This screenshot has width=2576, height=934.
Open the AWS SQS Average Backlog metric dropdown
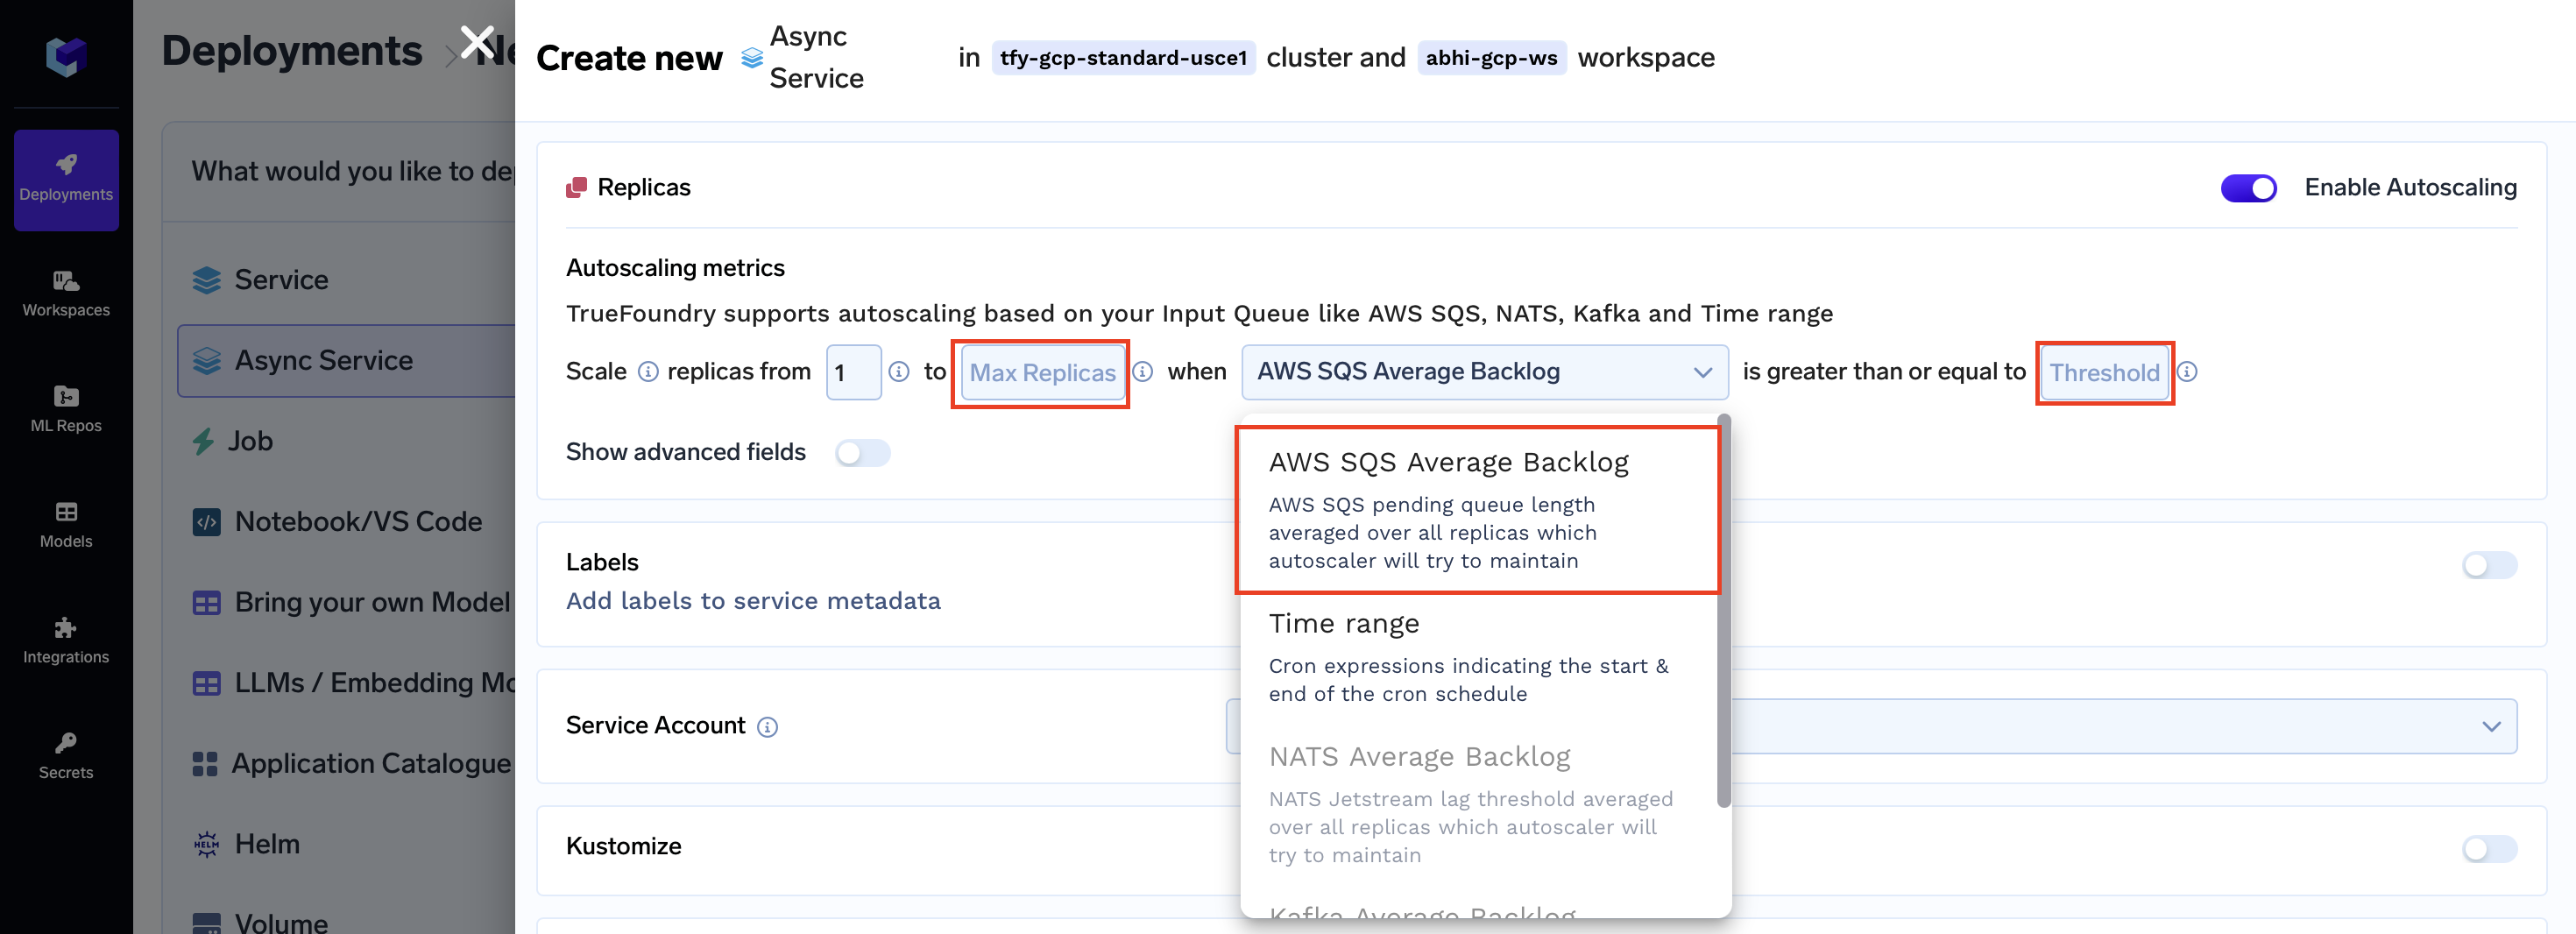(x=1484, y=372)
